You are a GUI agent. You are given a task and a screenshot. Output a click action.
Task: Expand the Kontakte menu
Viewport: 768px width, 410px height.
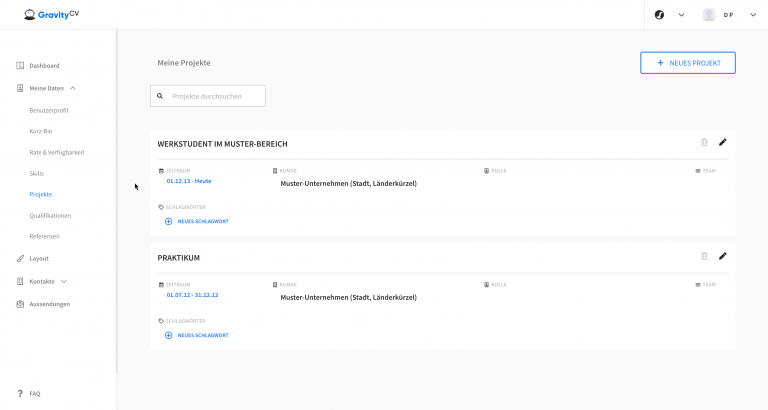[x=64, y=282]
